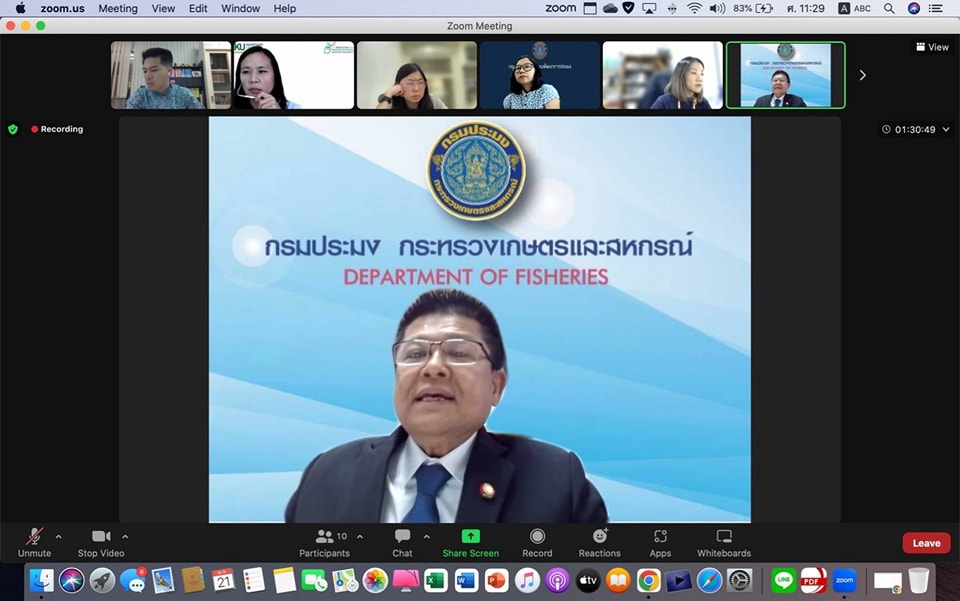Open Calendar from the Dock
Viewport: 960px width, 601px height.
point(223,580)
